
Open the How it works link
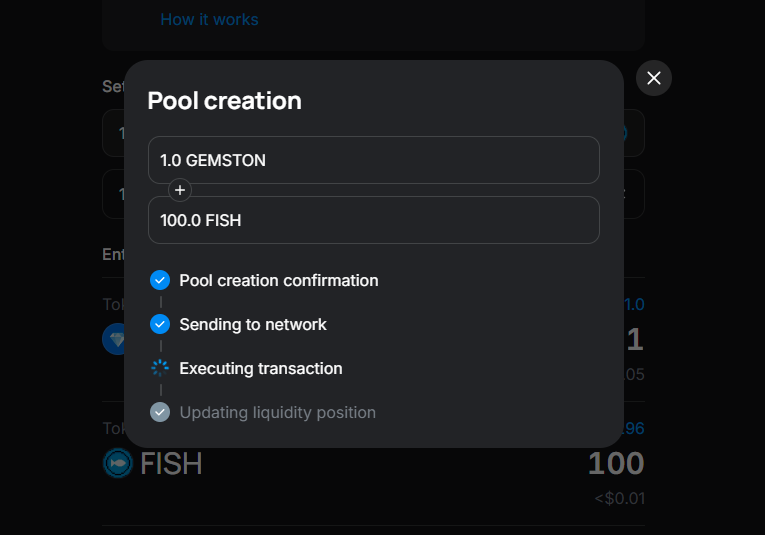[209, 19]
